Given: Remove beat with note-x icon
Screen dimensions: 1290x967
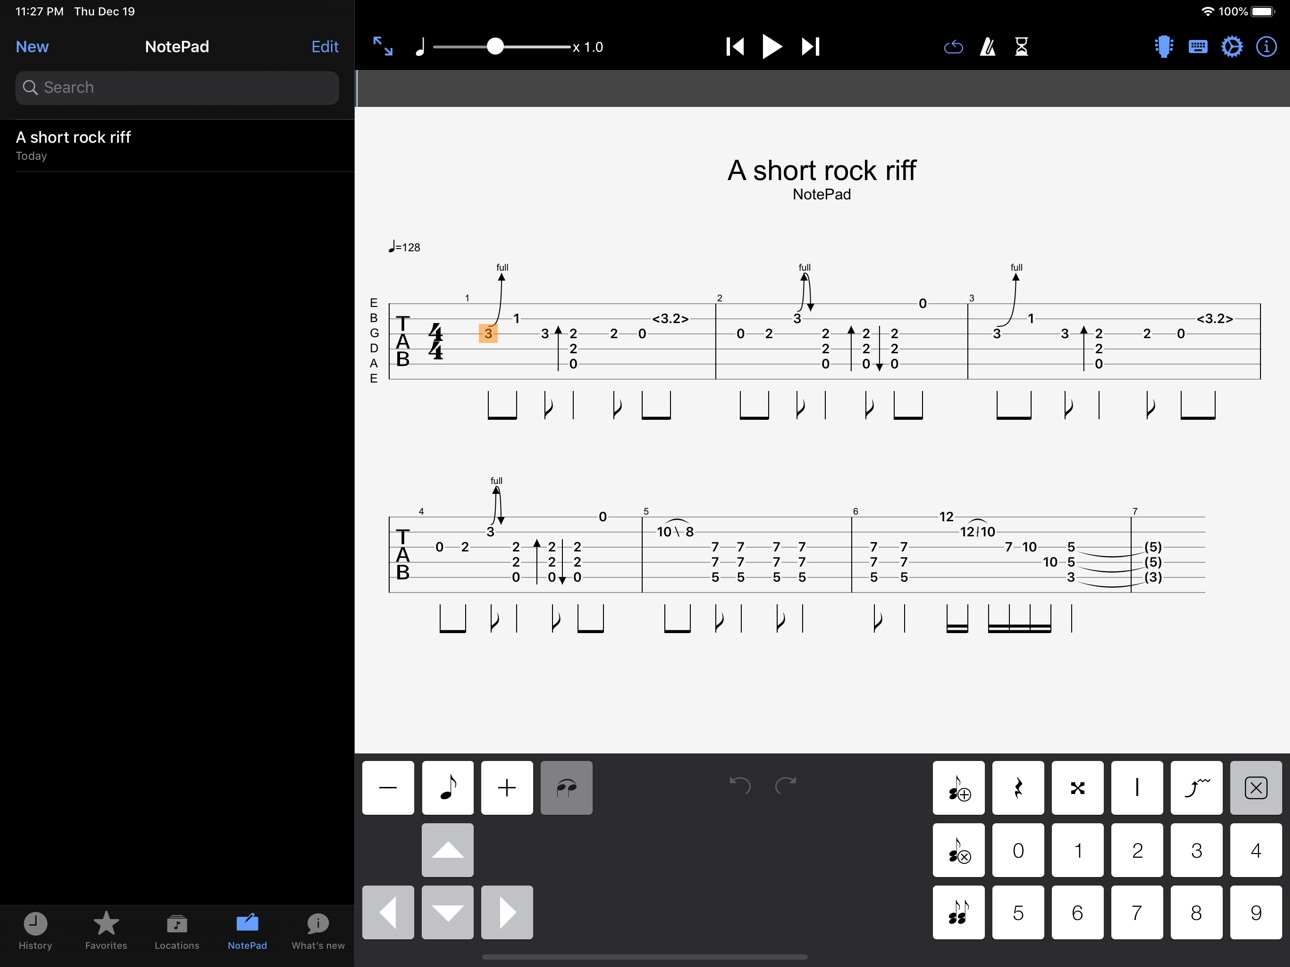Looking at the screenshot, I should [959, 850].
